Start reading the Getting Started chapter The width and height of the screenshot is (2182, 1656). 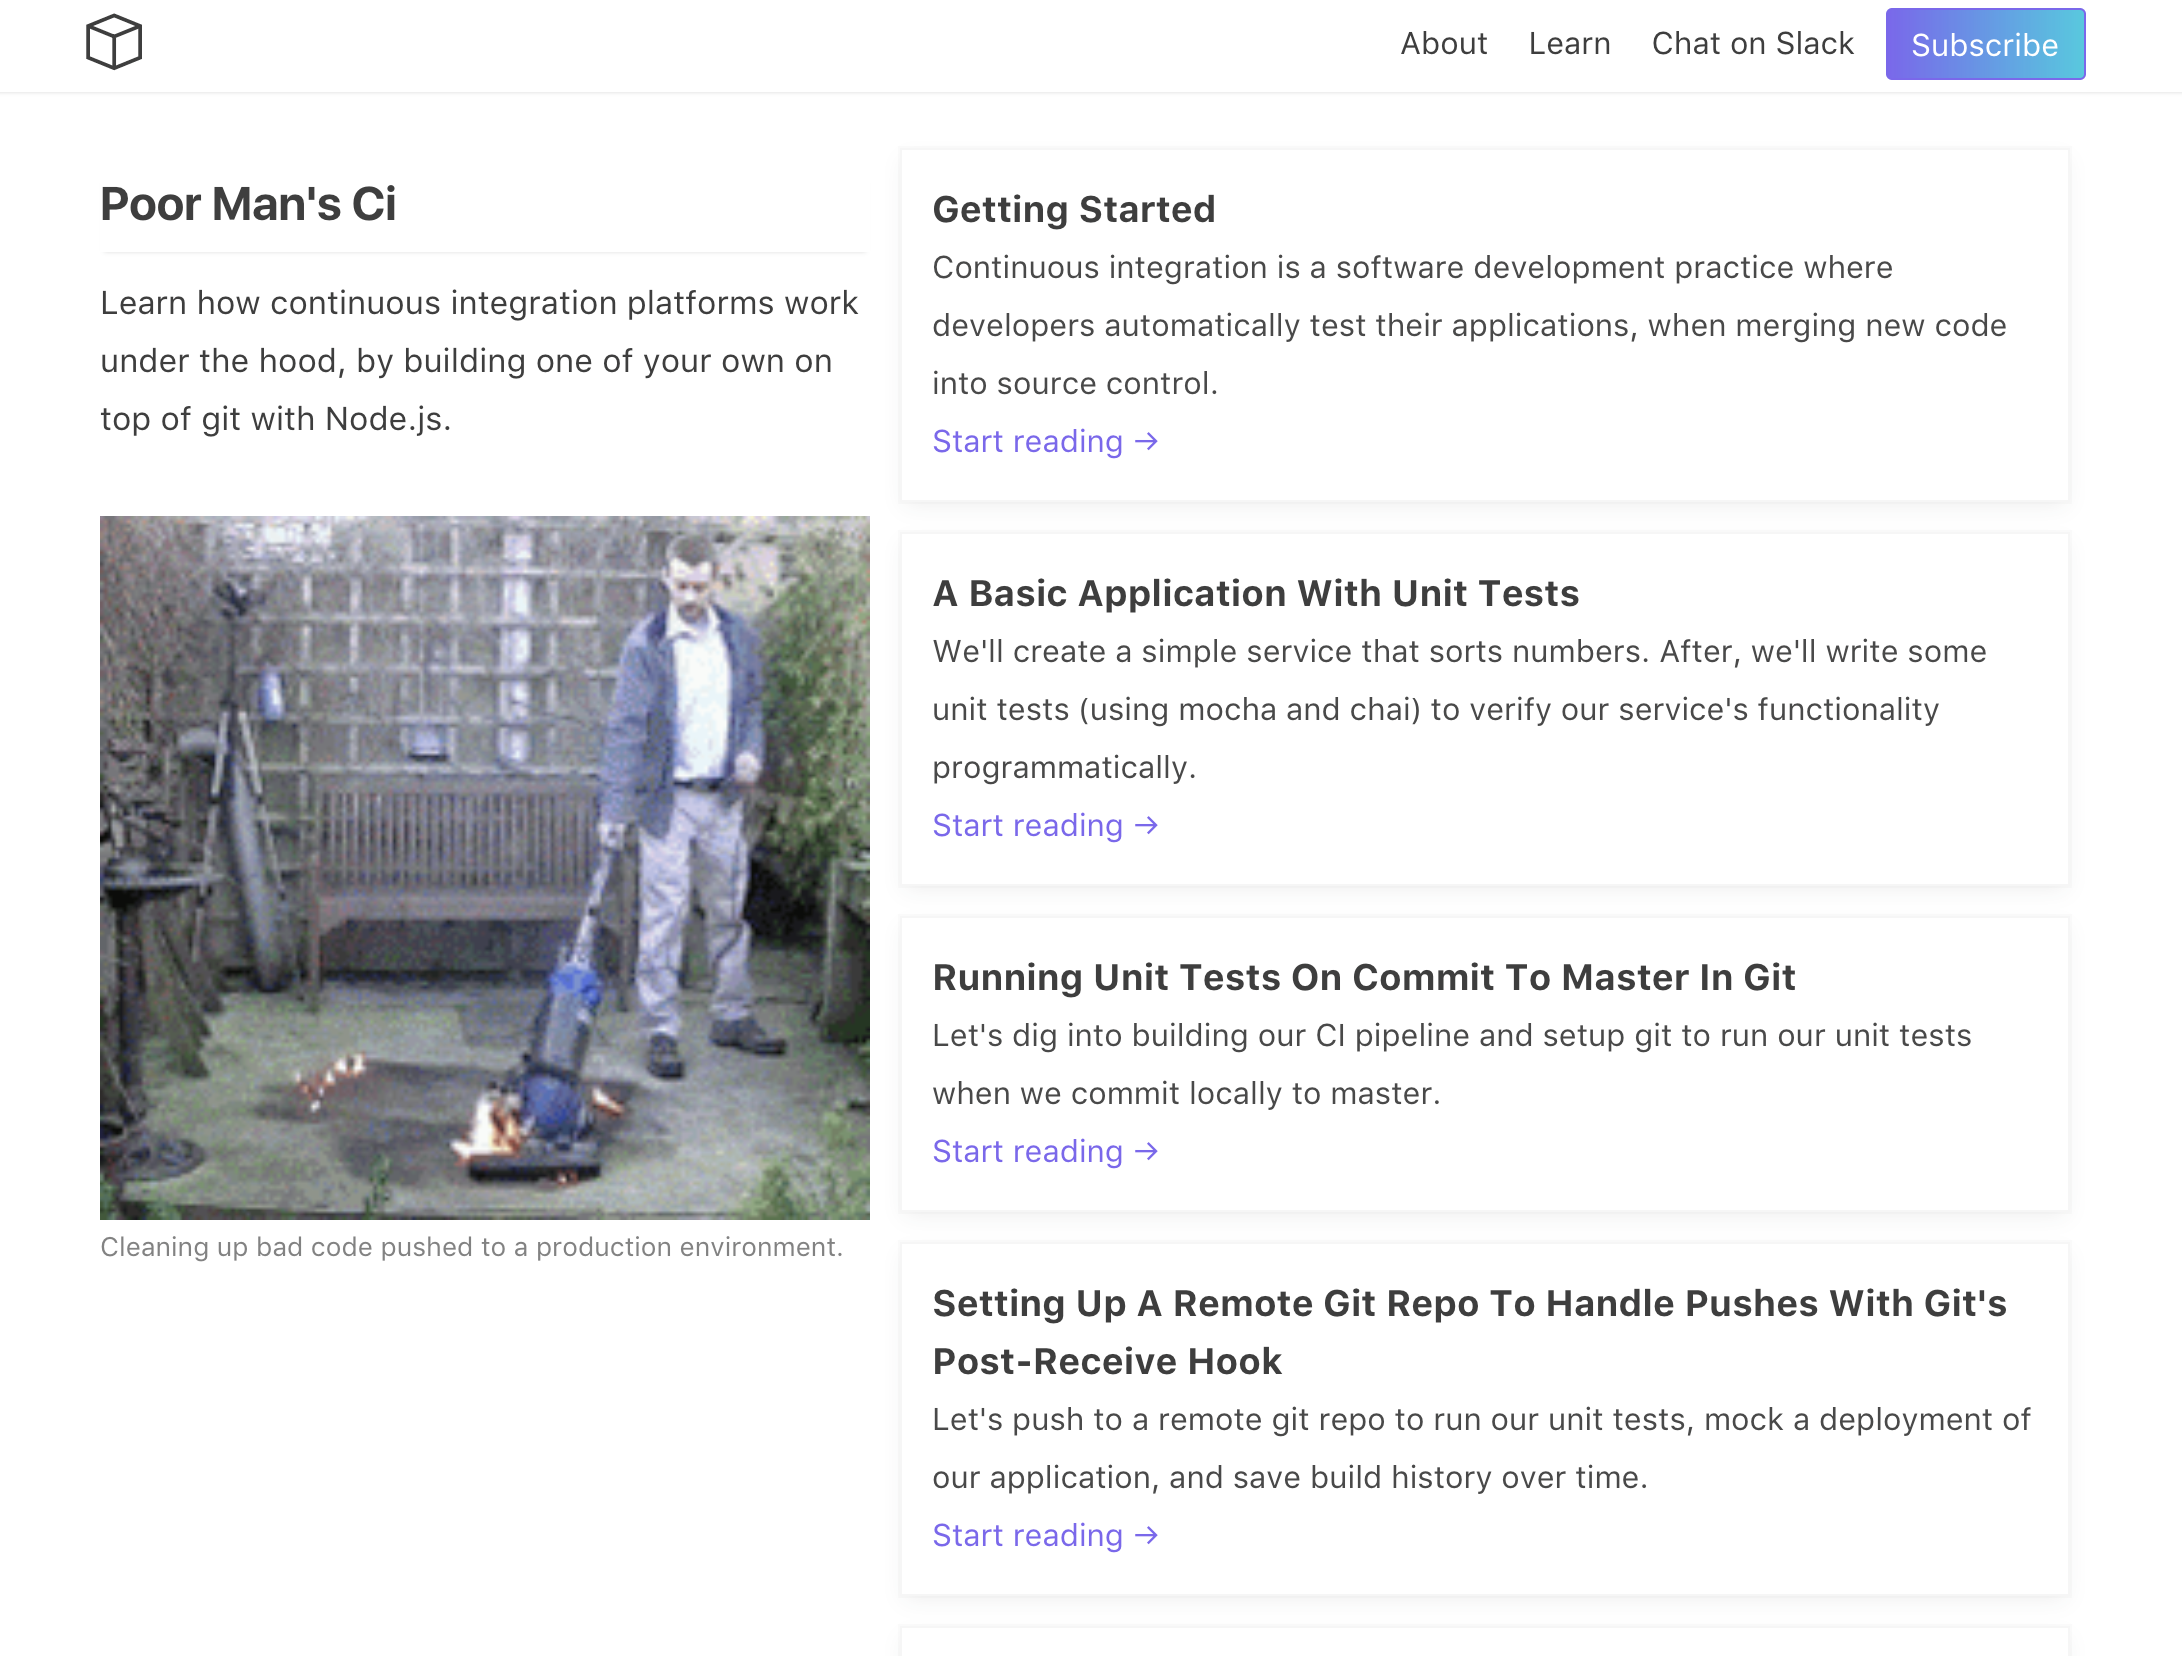coord(1028,441)
